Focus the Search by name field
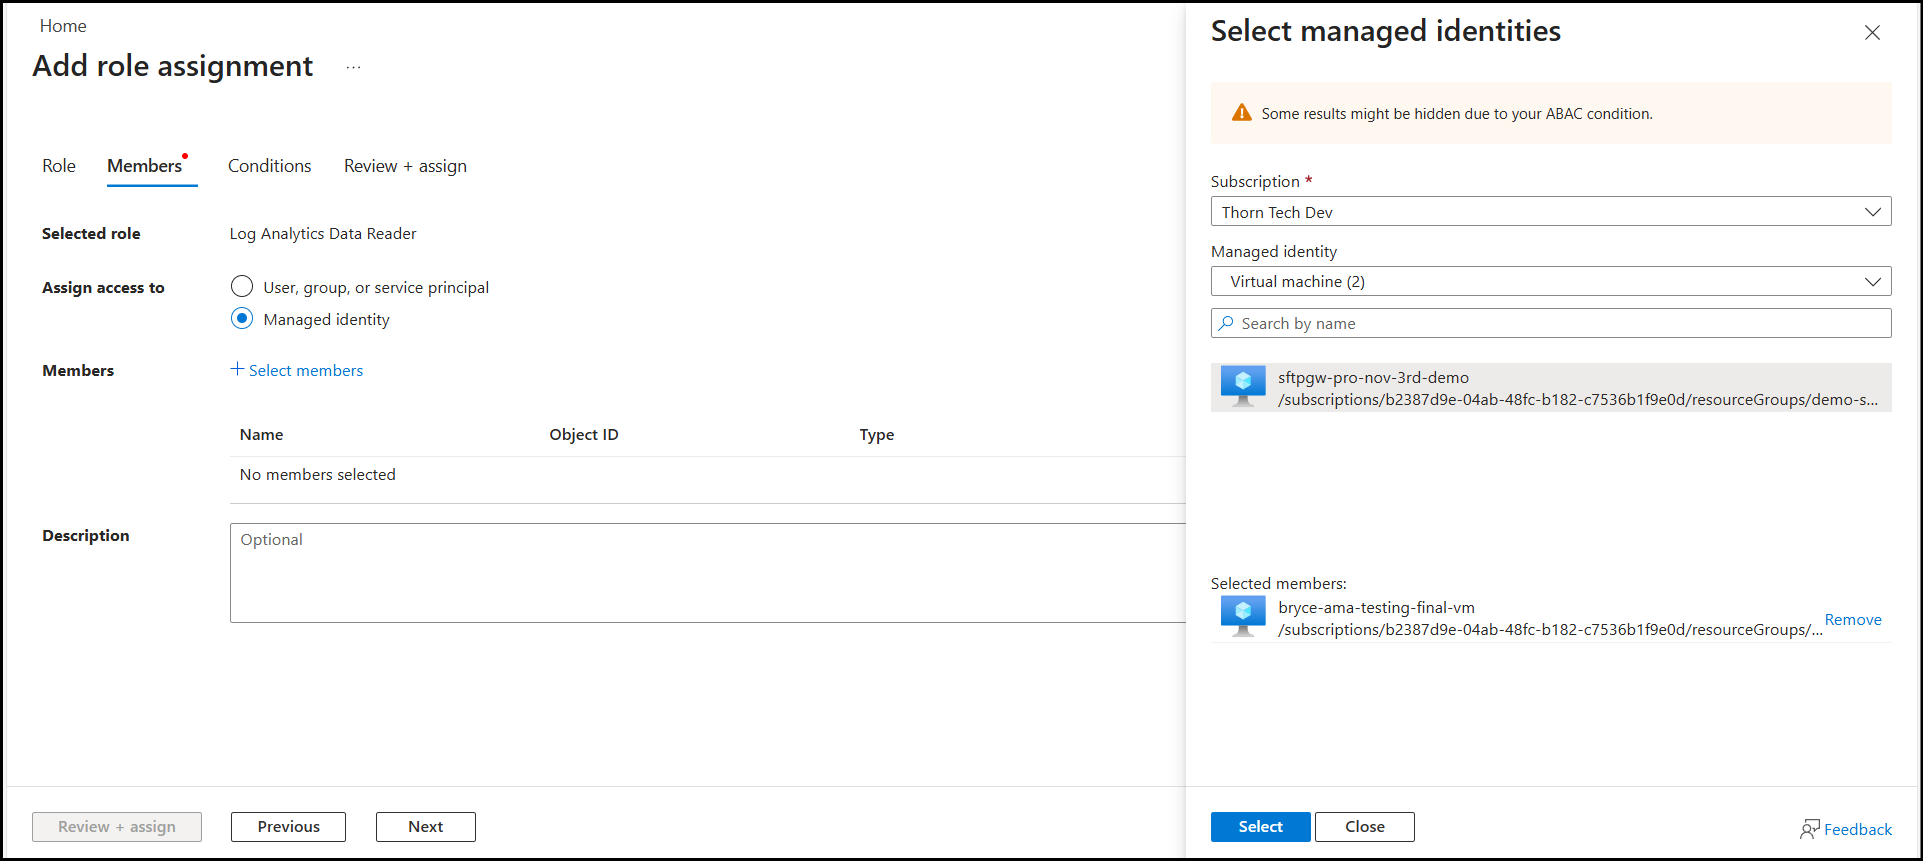The width and height of the screenshot is (1923, 861). [1560, 324]
